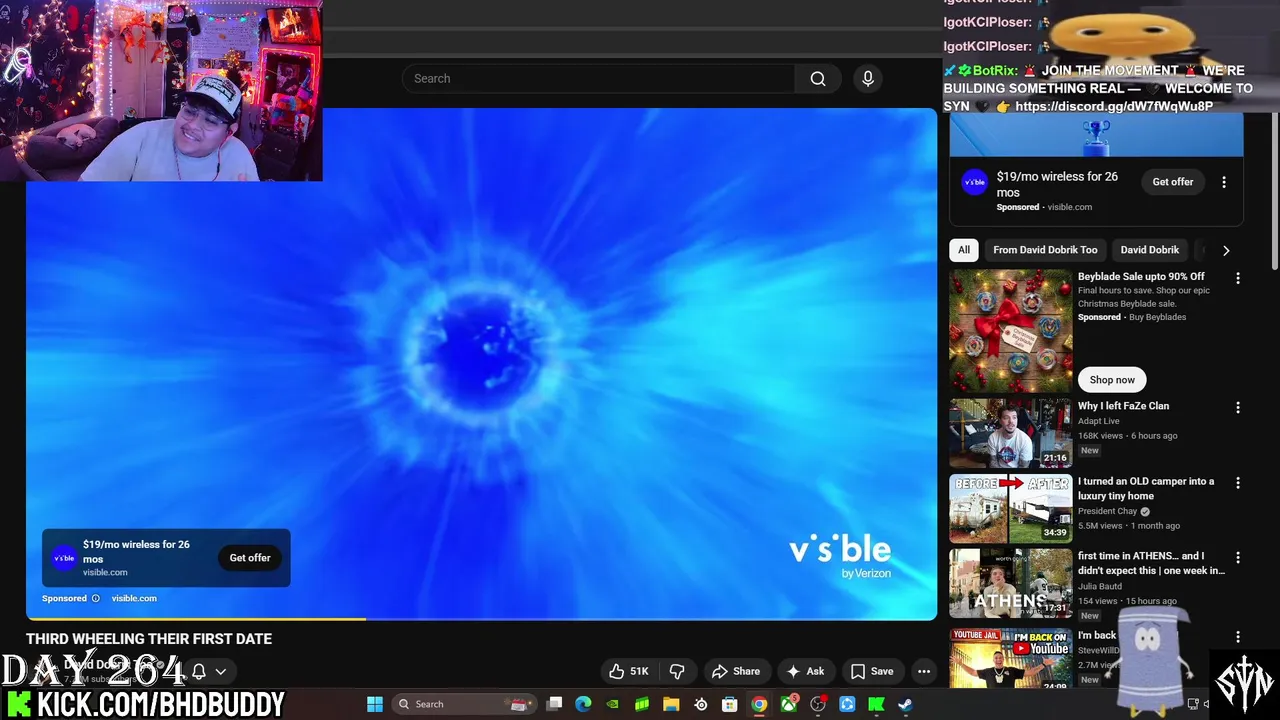Save the video to a playlist
1280x720 pixels.
[871, 672]
